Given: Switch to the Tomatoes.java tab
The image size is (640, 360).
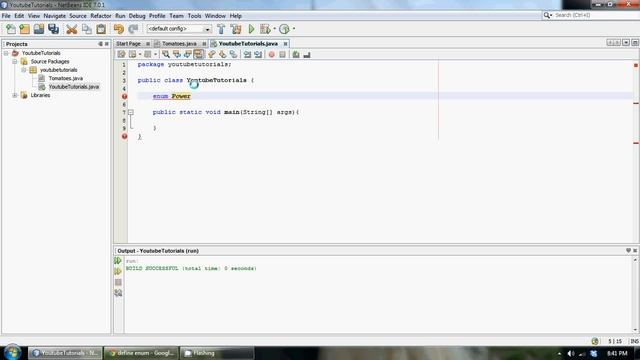Looking at the screenshot, I should point(179,44).
